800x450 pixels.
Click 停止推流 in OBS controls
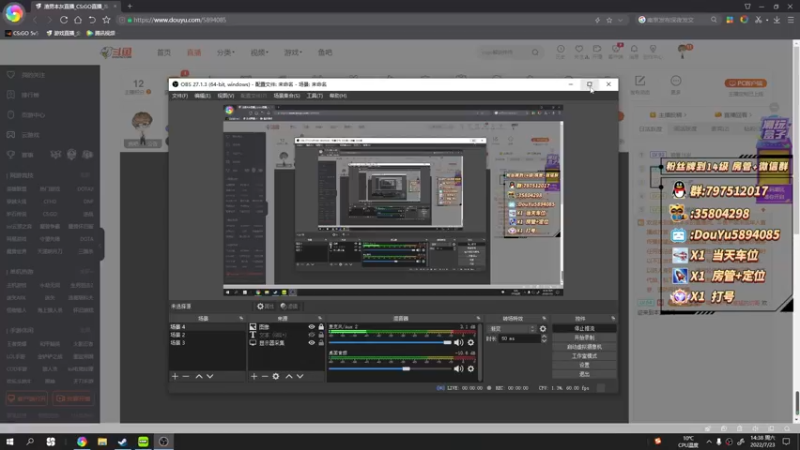click(x=584, y=329)
